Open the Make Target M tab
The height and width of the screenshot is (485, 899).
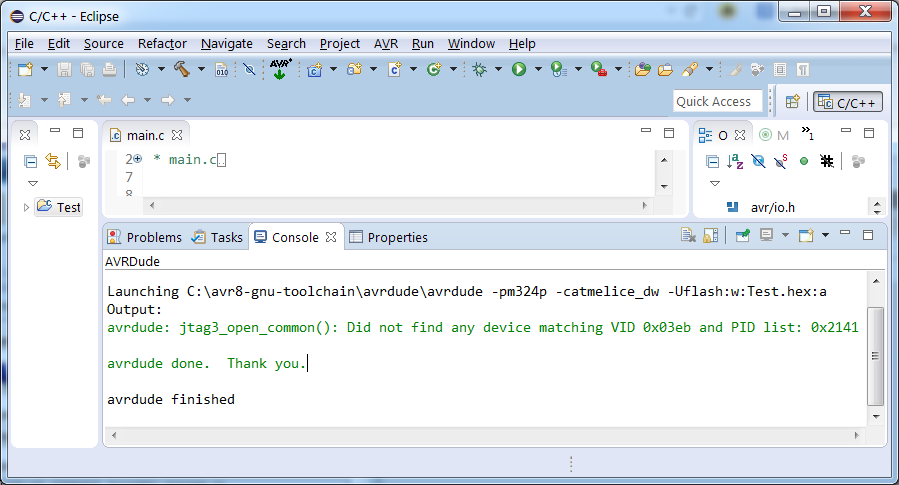tap(774, 135)
